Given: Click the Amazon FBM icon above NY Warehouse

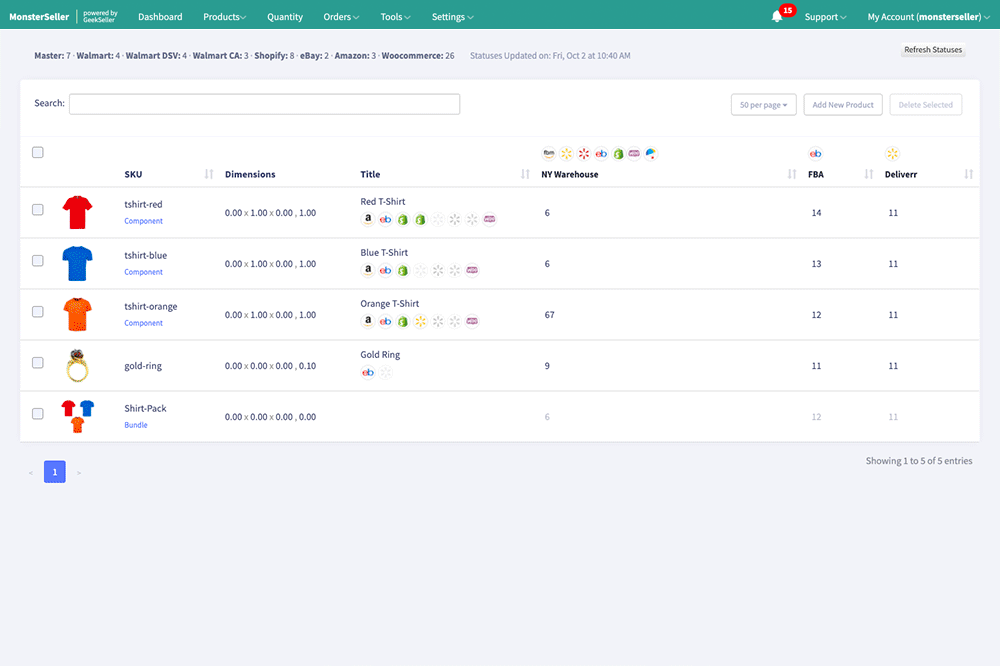Looking at the screenshot, I should (548, 154).
